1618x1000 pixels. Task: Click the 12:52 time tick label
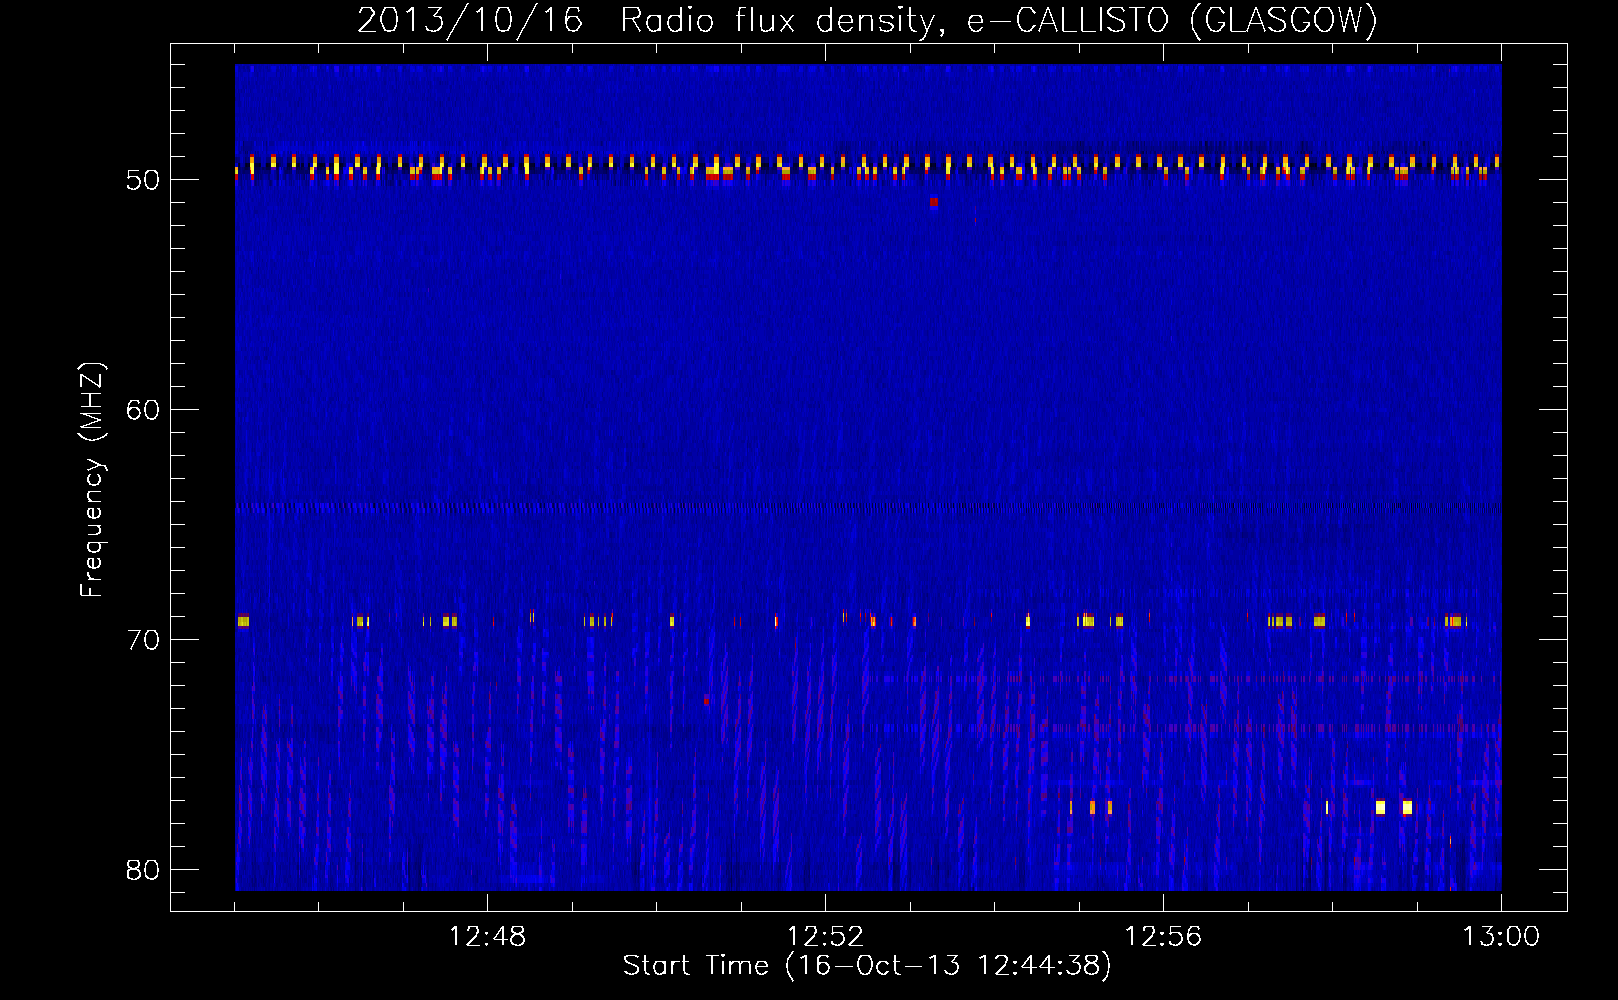825,937
